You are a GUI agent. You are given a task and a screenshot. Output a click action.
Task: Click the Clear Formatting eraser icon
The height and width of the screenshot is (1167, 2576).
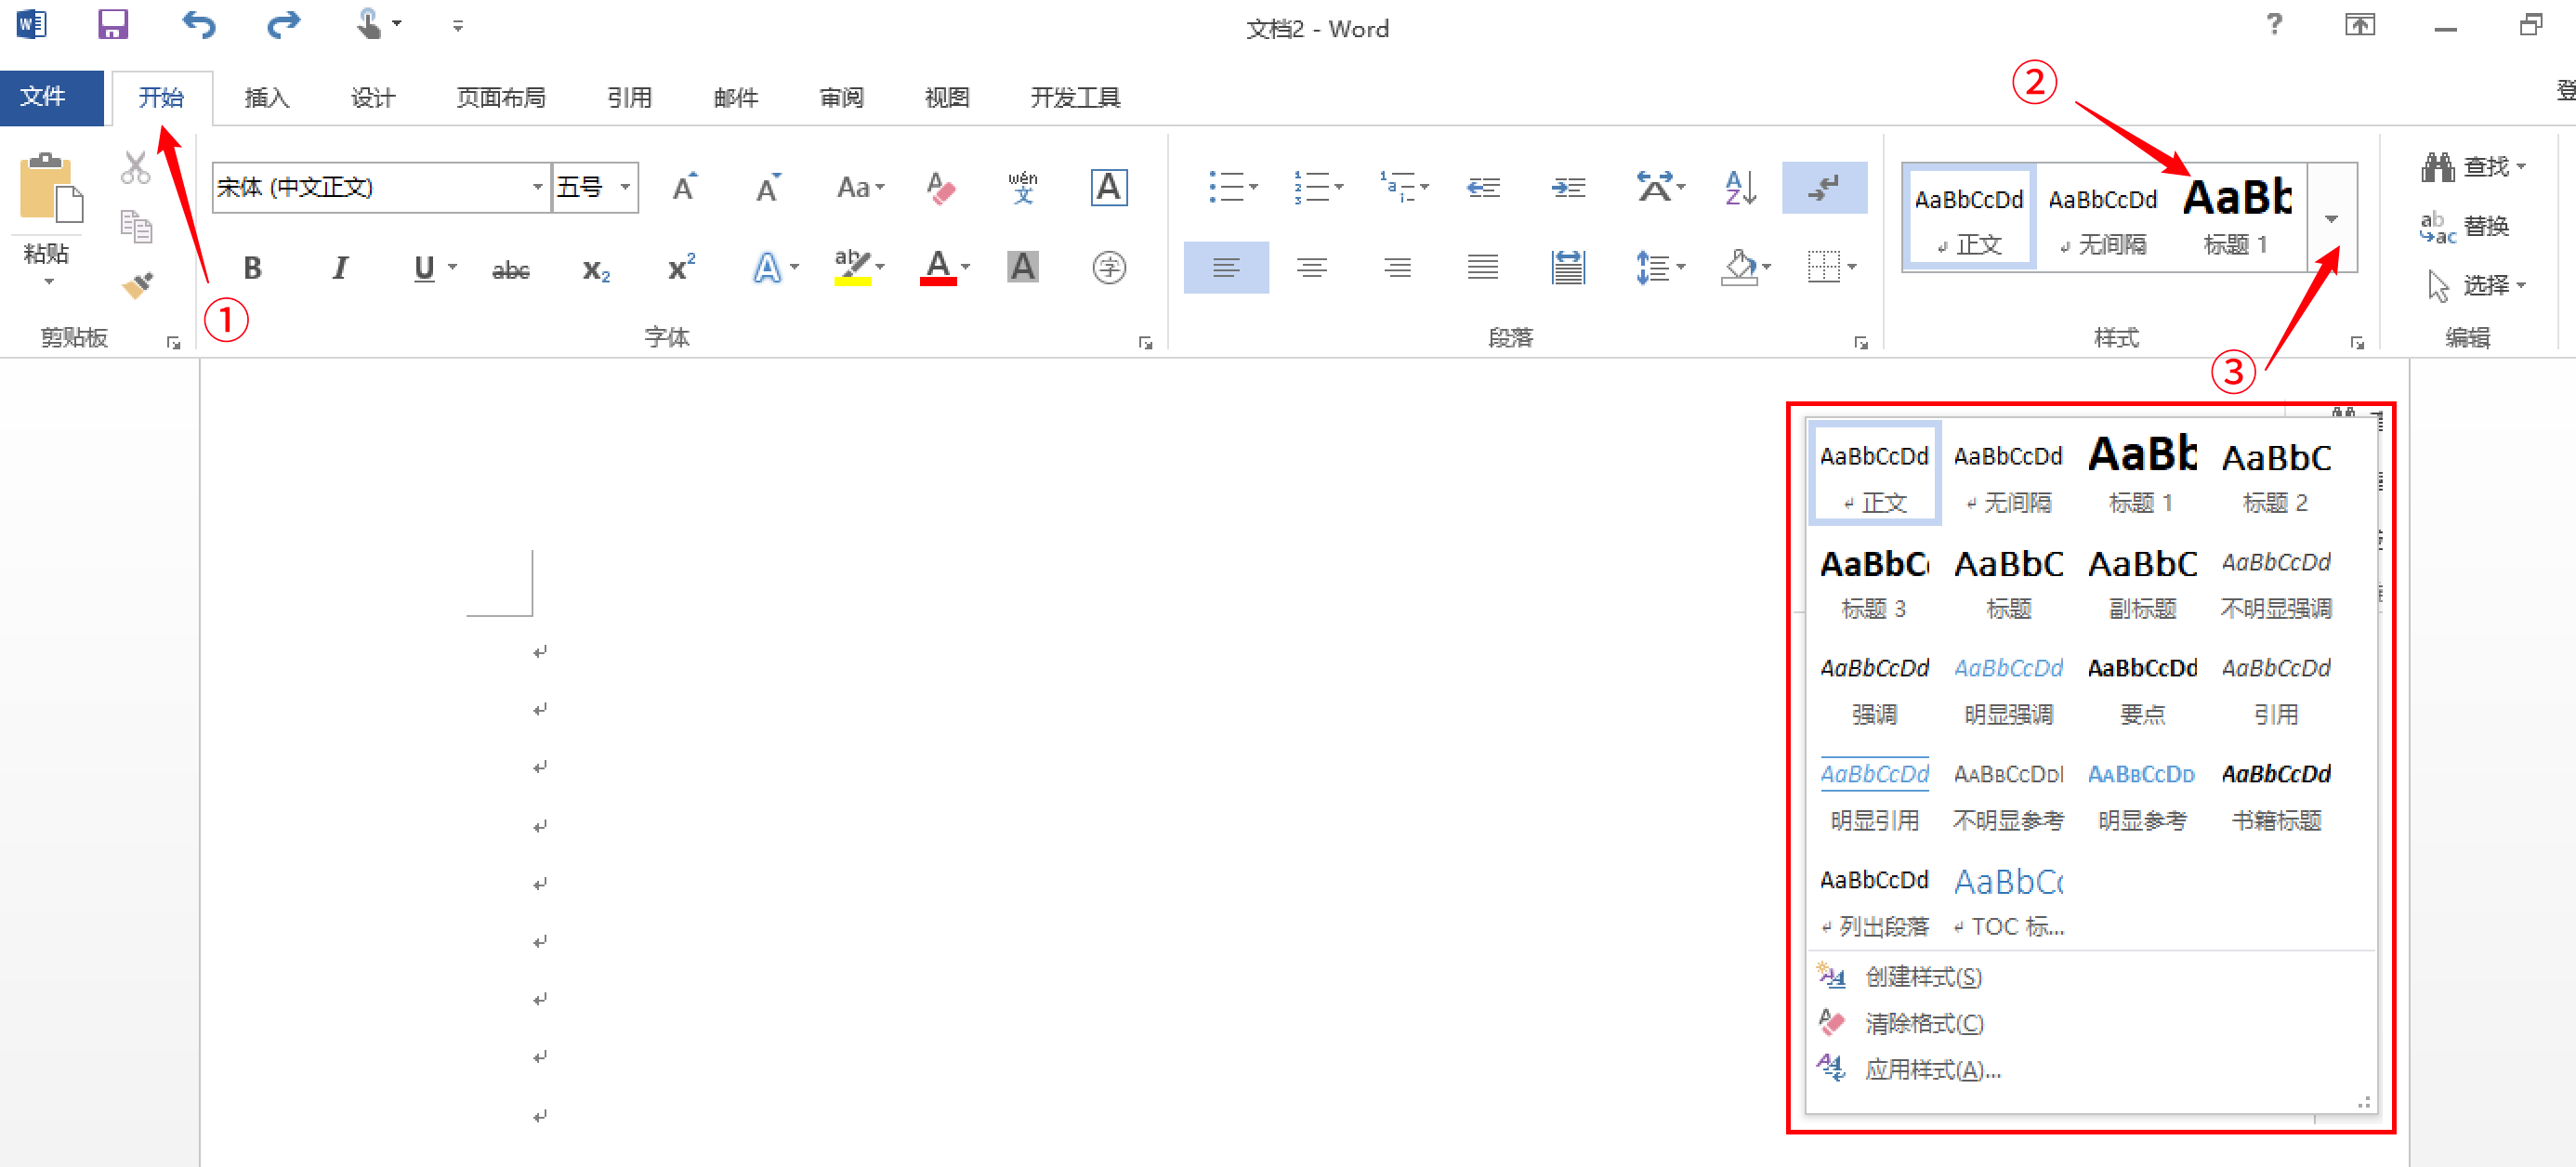click(x=940, y=187)
